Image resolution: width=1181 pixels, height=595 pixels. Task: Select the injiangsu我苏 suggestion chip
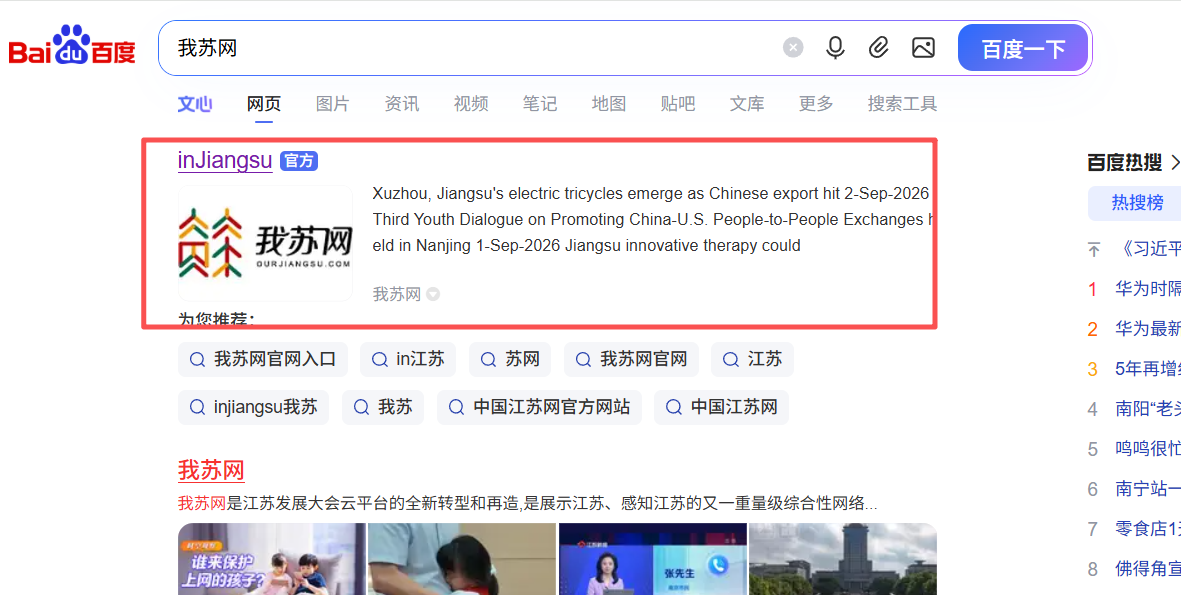[x=253, y=407]
